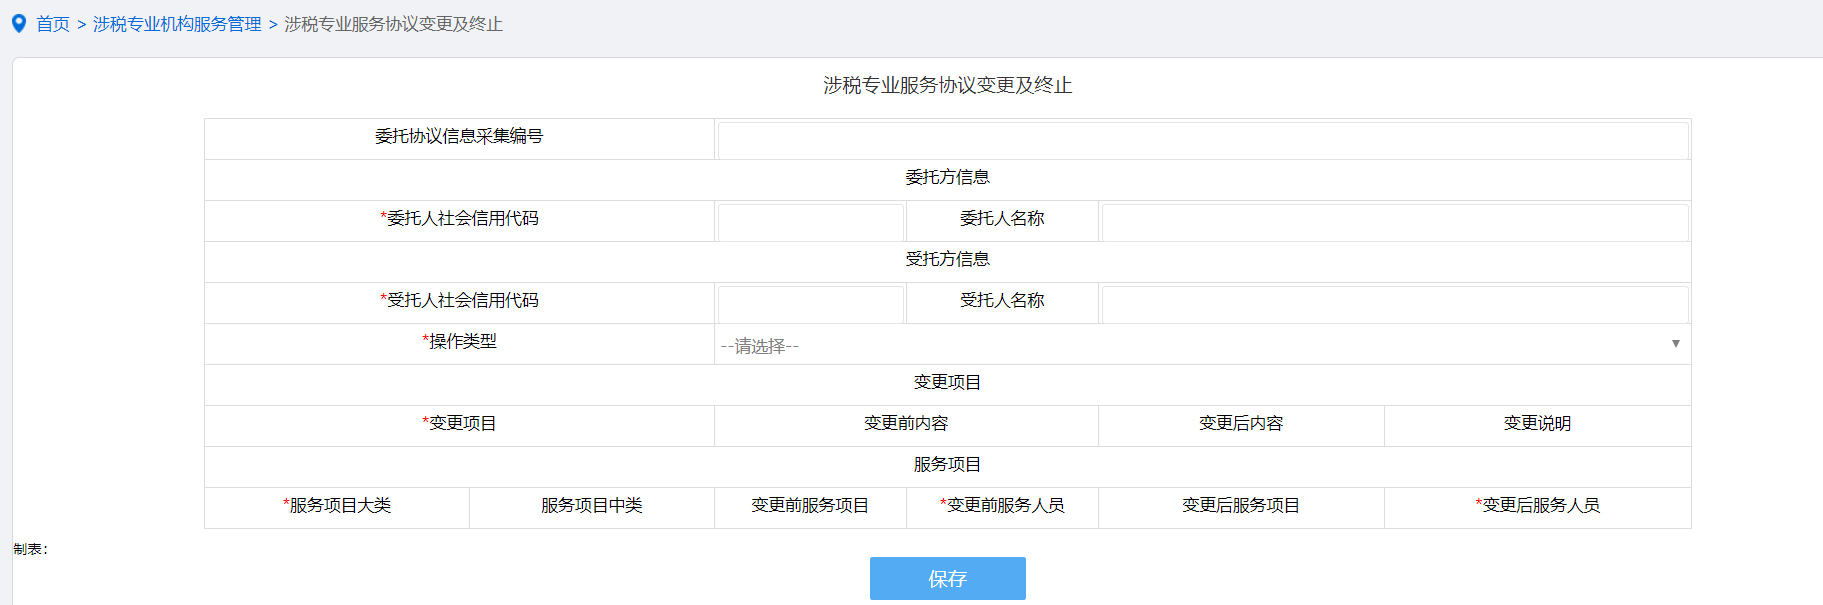This screenshot has height=605, width=1823.
Task: Click the 变更后服务人员 column header
Action: 1538,506
